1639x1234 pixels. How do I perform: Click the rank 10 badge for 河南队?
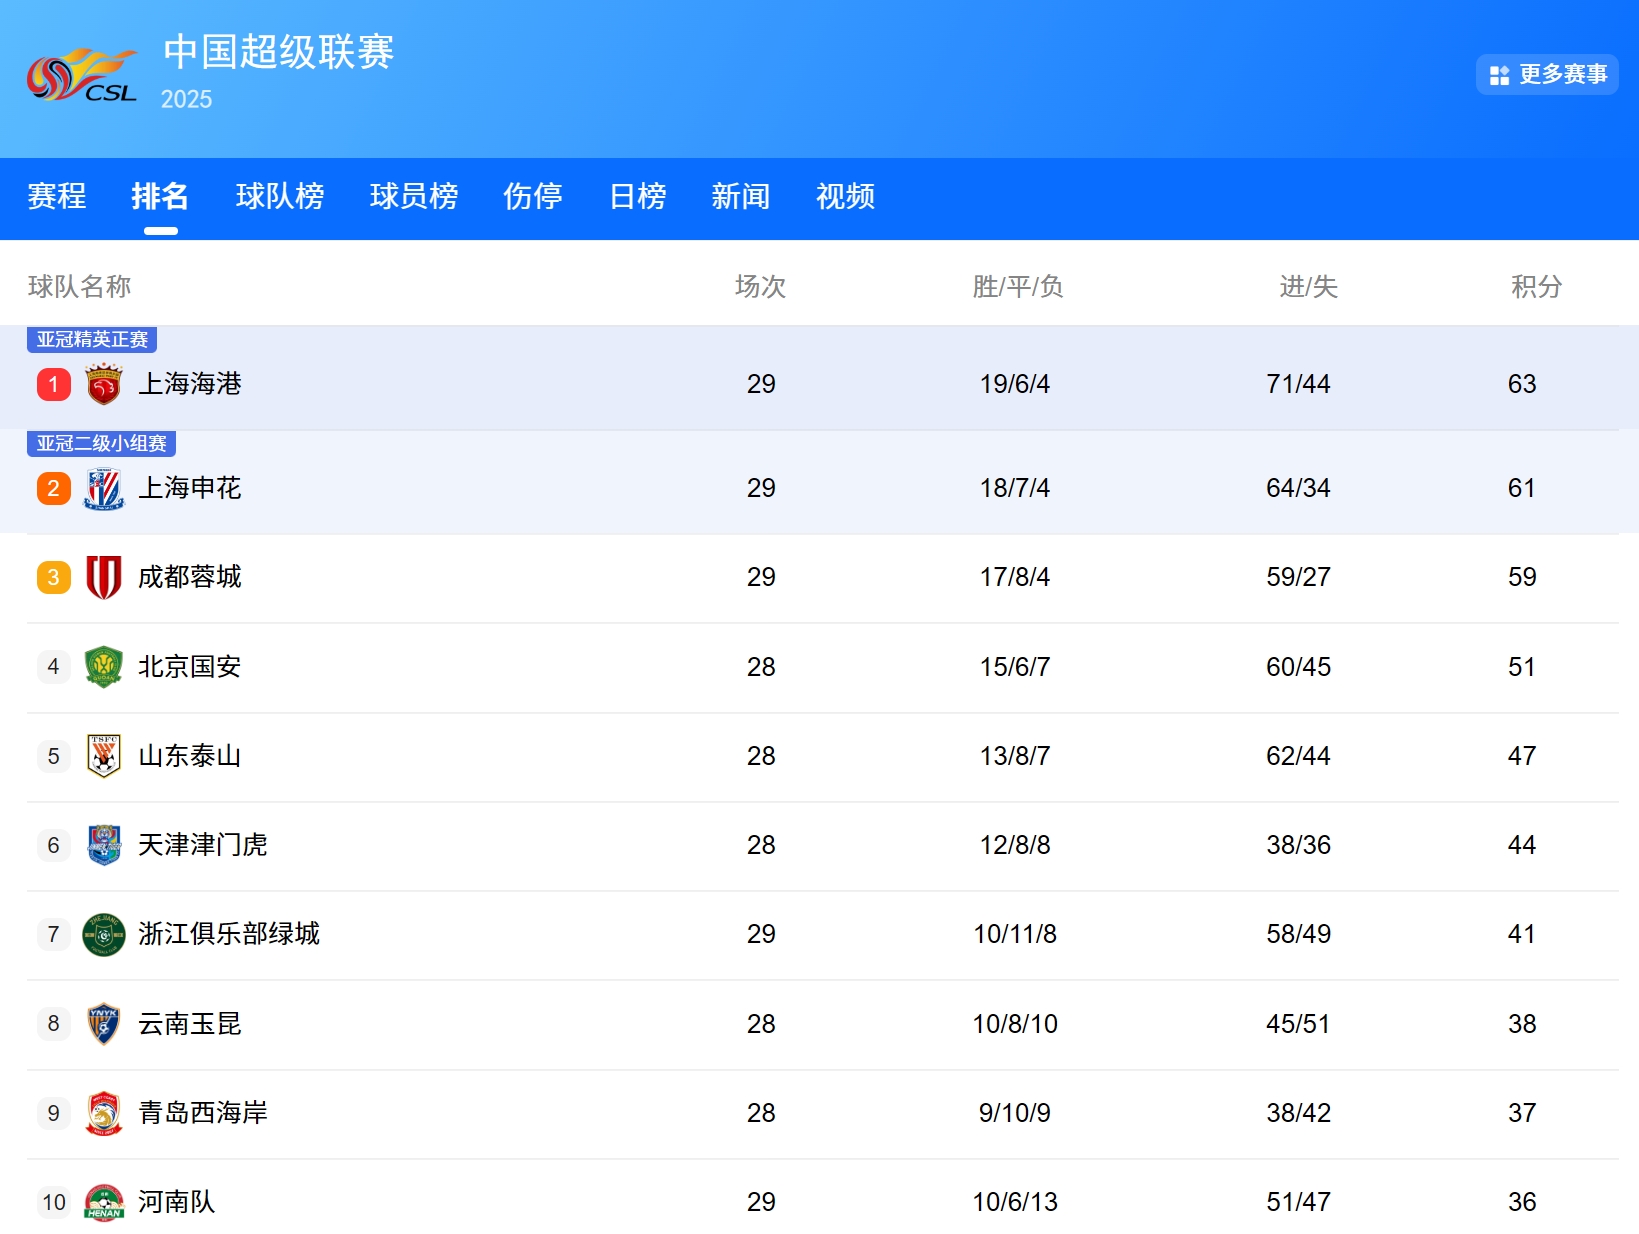tap(54, 1202)
